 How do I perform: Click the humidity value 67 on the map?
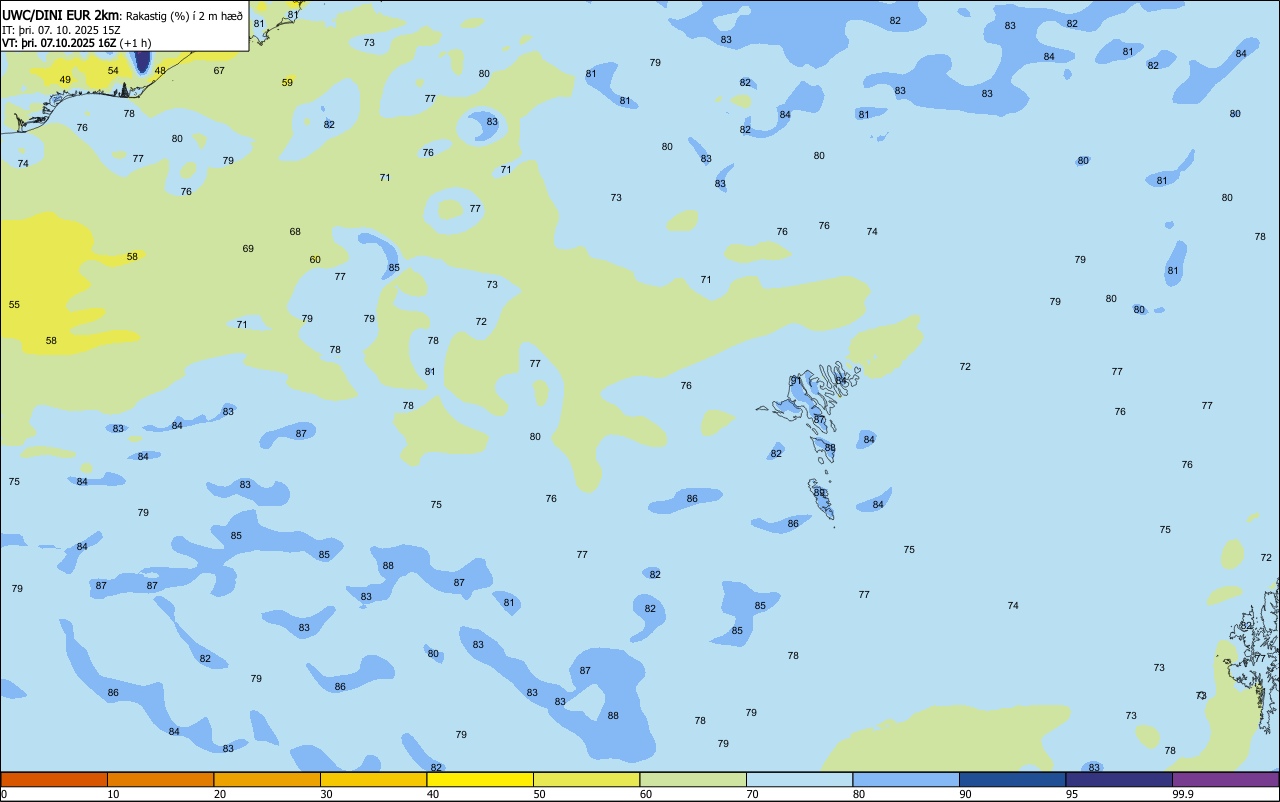(219, 71)
